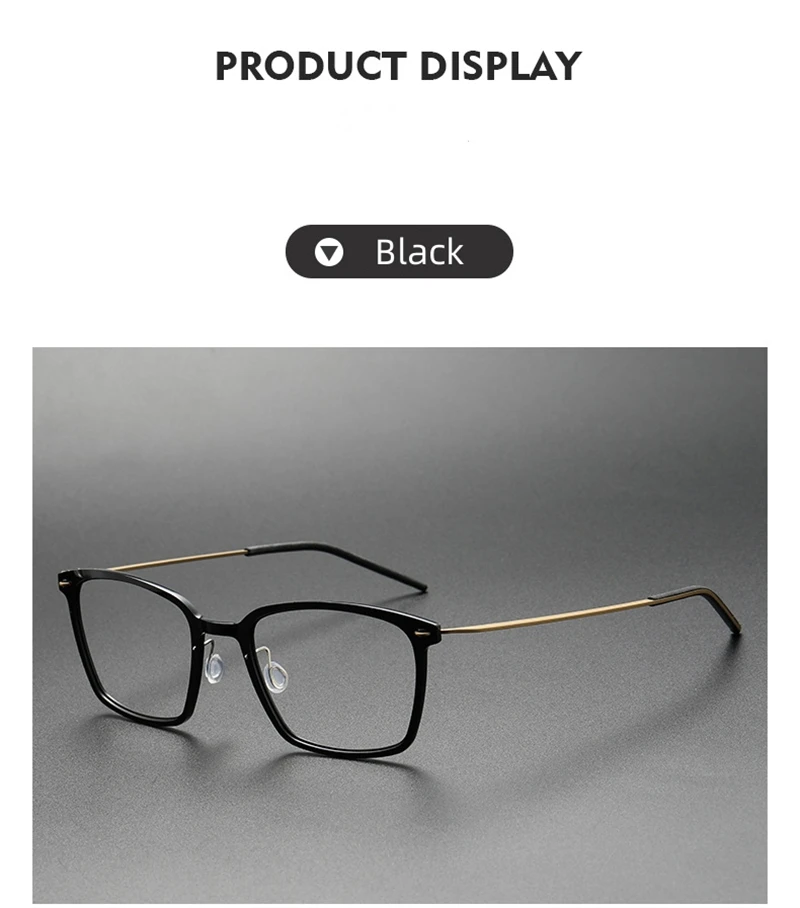Open the black eyeglasses product photo
Screen dimensions: 800x908
click(400, 625)
